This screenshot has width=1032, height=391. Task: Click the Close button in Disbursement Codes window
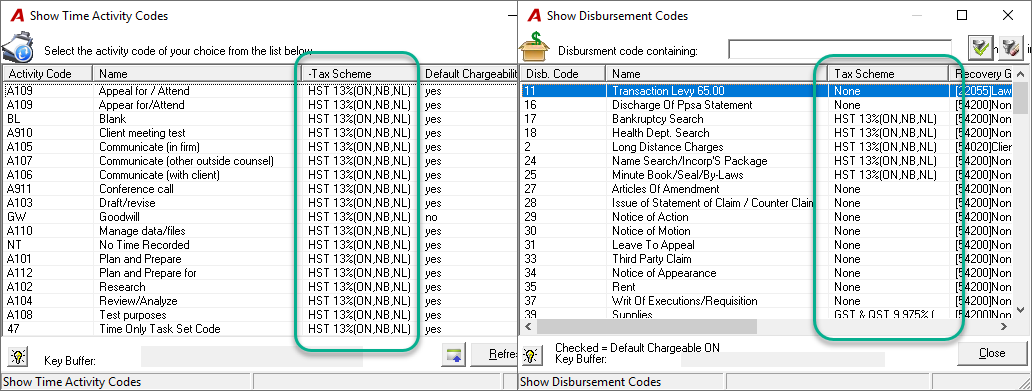tap(992, 353)
